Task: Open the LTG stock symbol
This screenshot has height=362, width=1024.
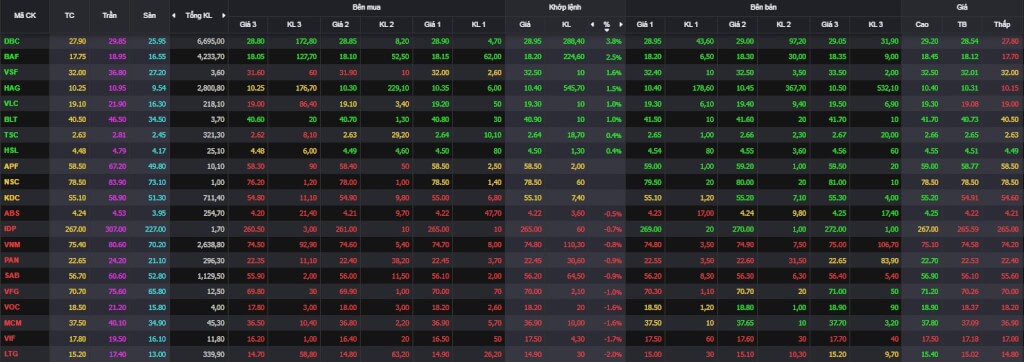Action: point(10,354)
